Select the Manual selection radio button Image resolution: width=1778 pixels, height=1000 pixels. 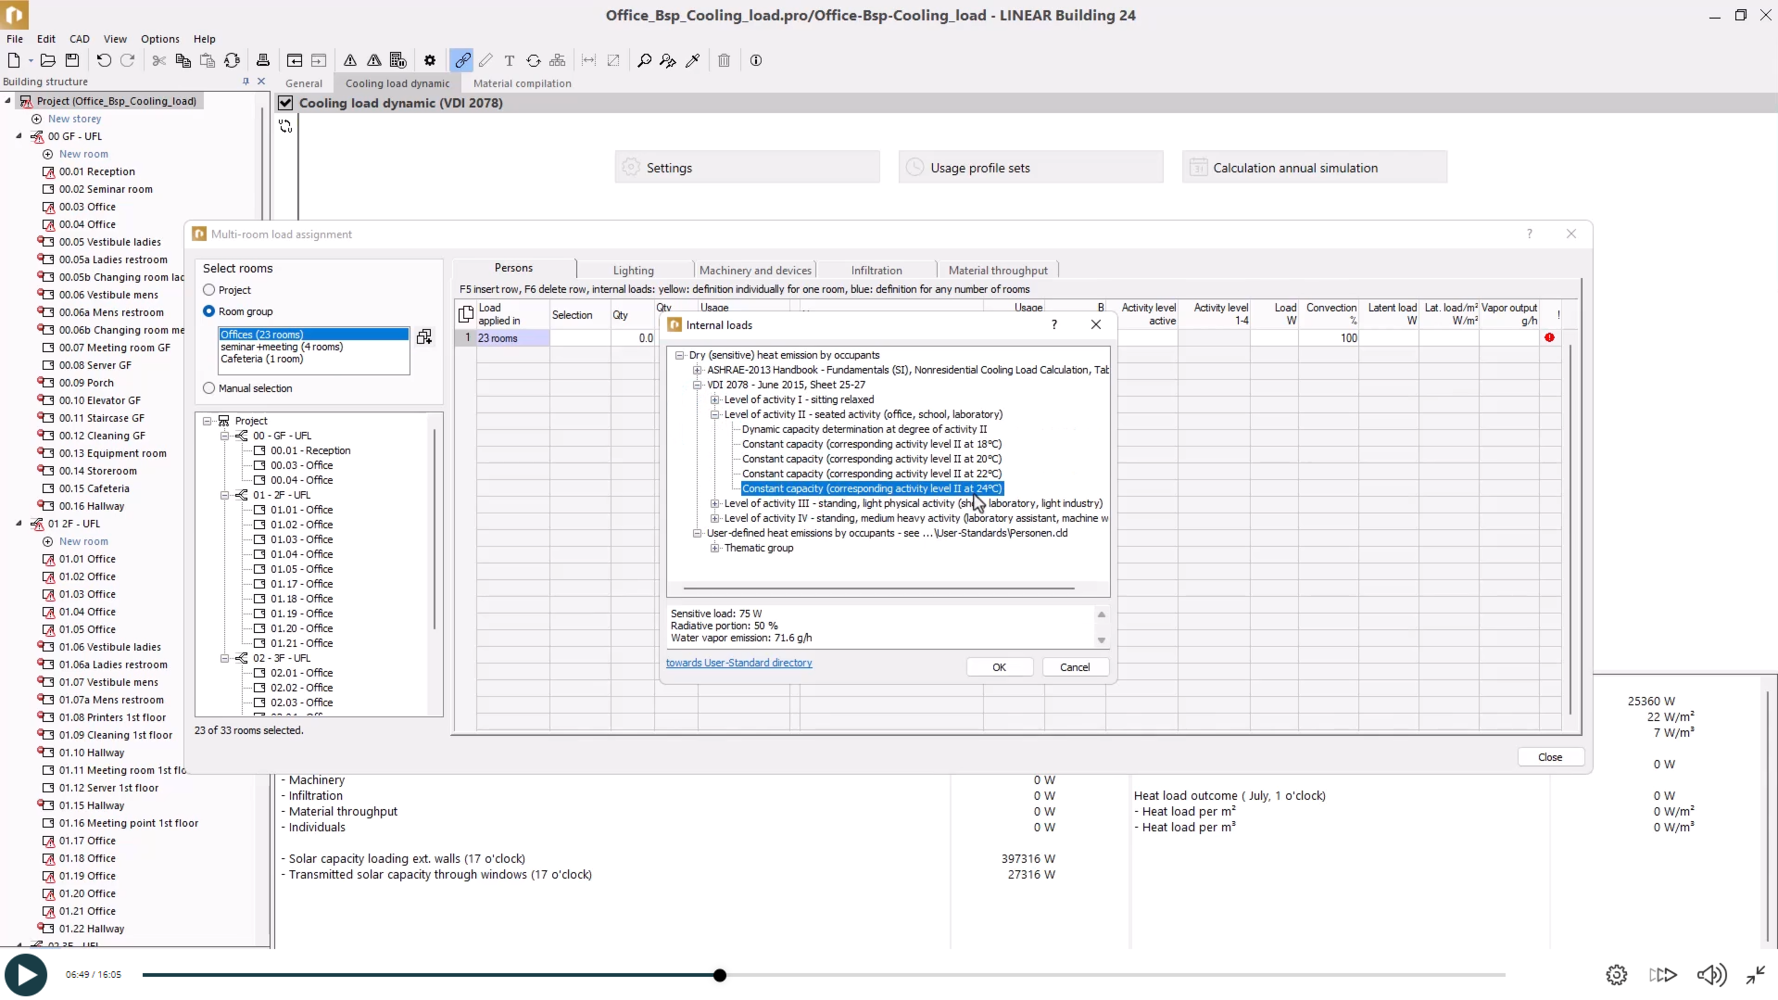click(x=209, y=388)
